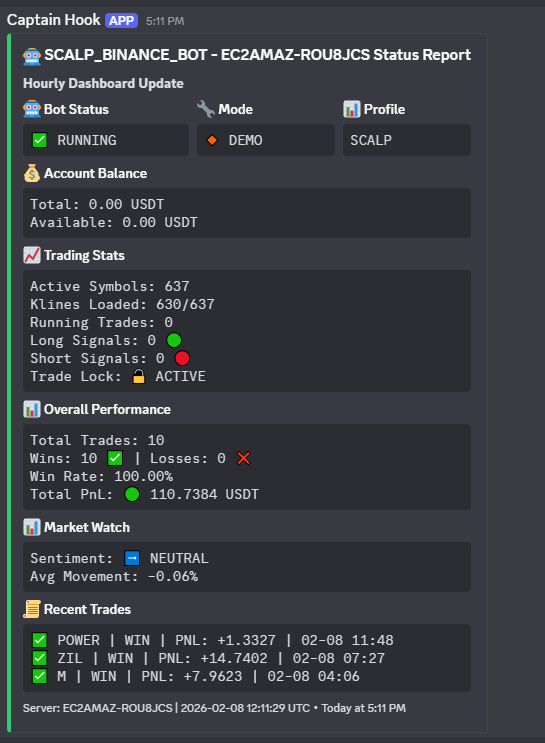Click the robot emoji in the report title
Screen dimensions: 545x743
click(32, 56)
